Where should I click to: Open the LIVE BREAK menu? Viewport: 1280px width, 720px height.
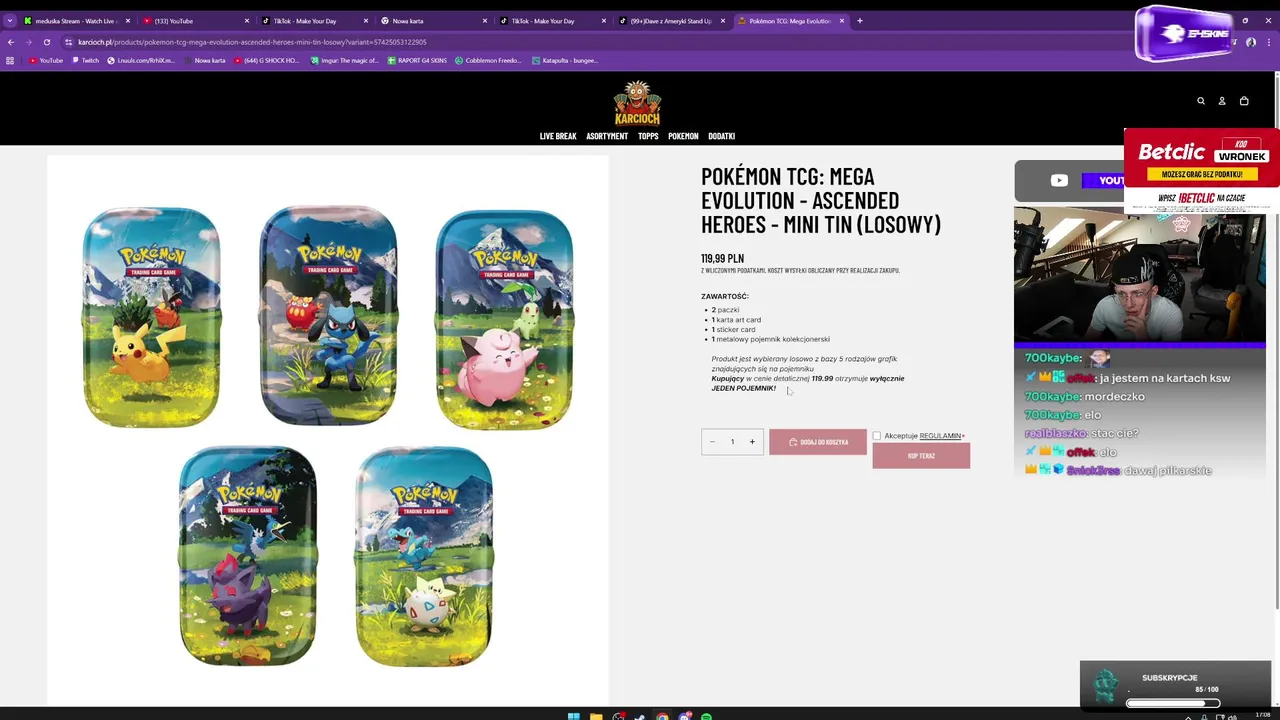click(x=558, y=136)
